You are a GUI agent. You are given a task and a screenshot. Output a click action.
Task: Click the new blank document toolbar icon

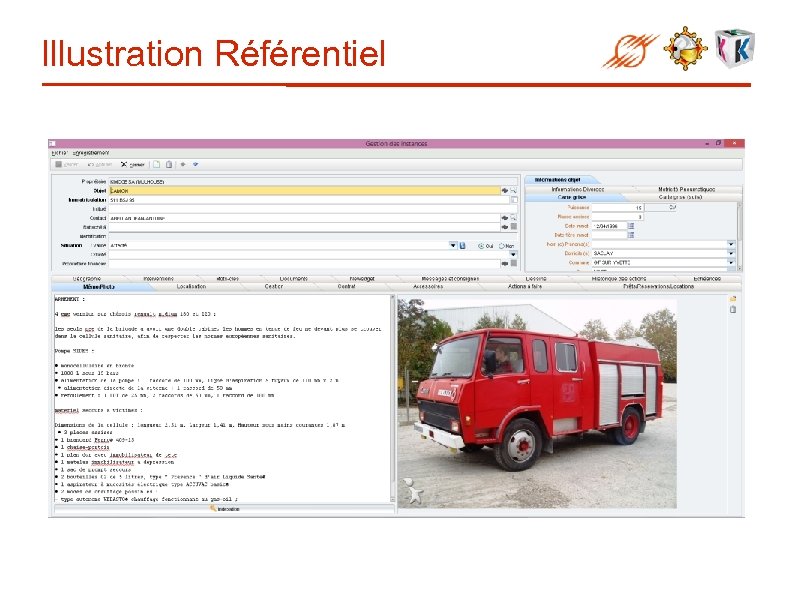pos(157,165)
